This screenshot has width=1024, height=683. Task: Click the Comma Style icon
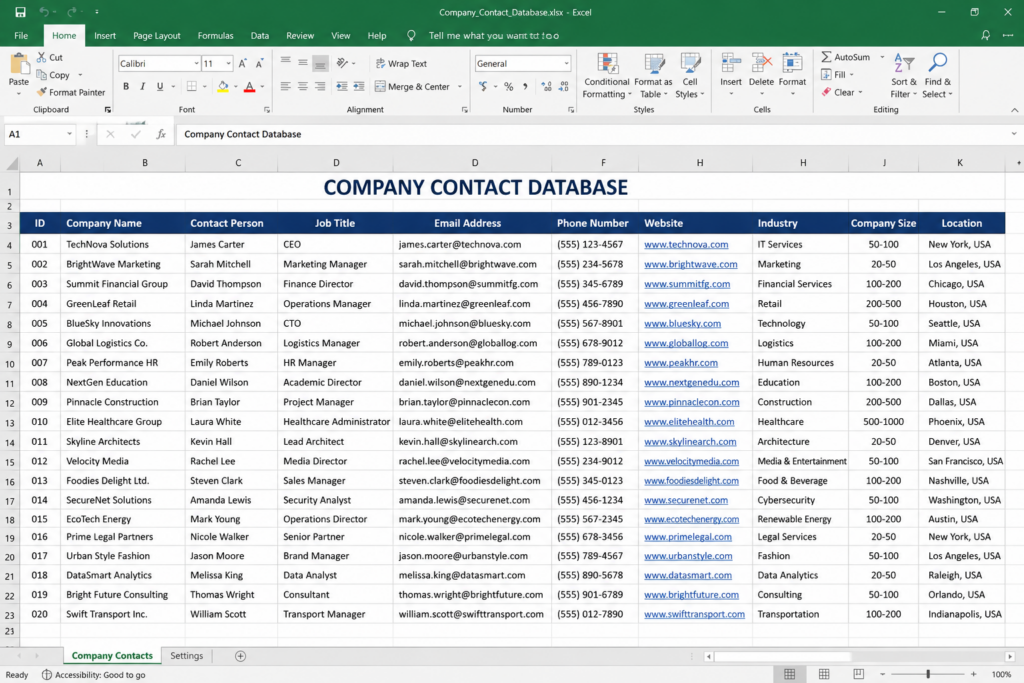tap(525, 86)
